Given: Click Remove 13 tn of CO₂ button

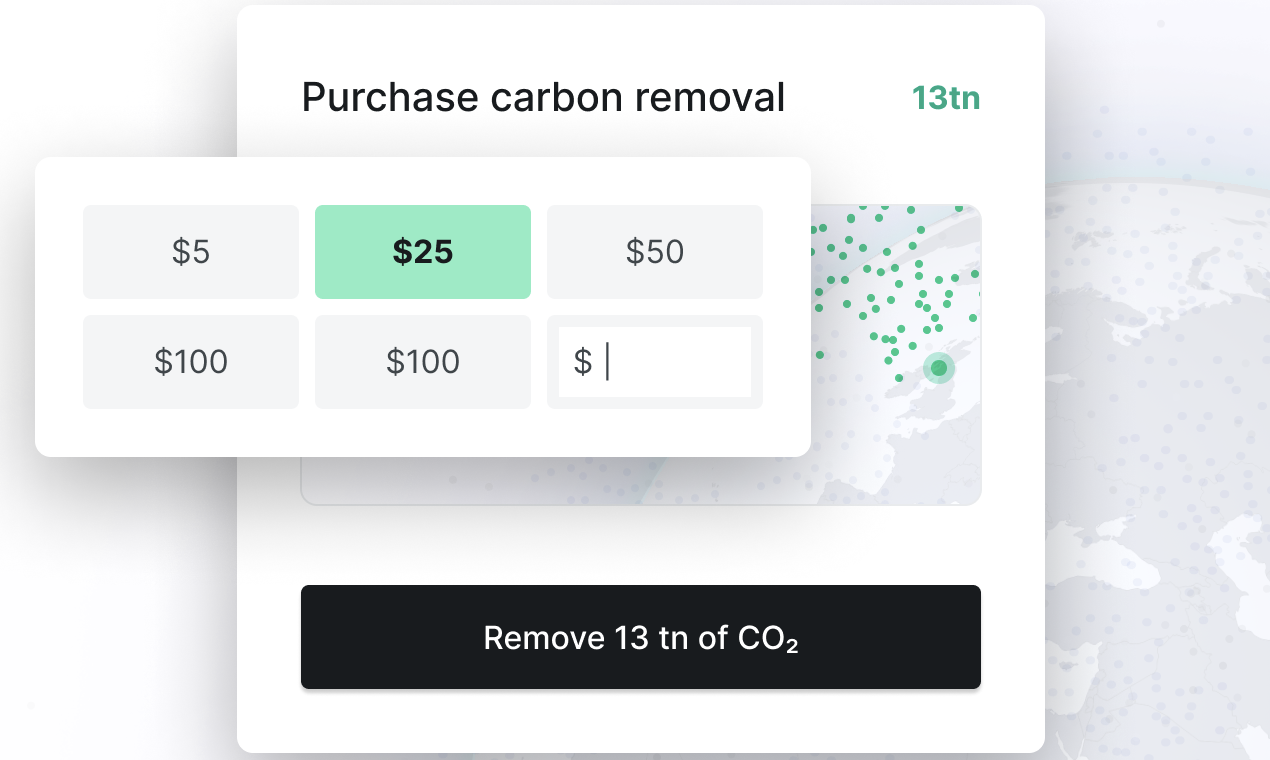Looking at the screenshot, I should (641, 637).
